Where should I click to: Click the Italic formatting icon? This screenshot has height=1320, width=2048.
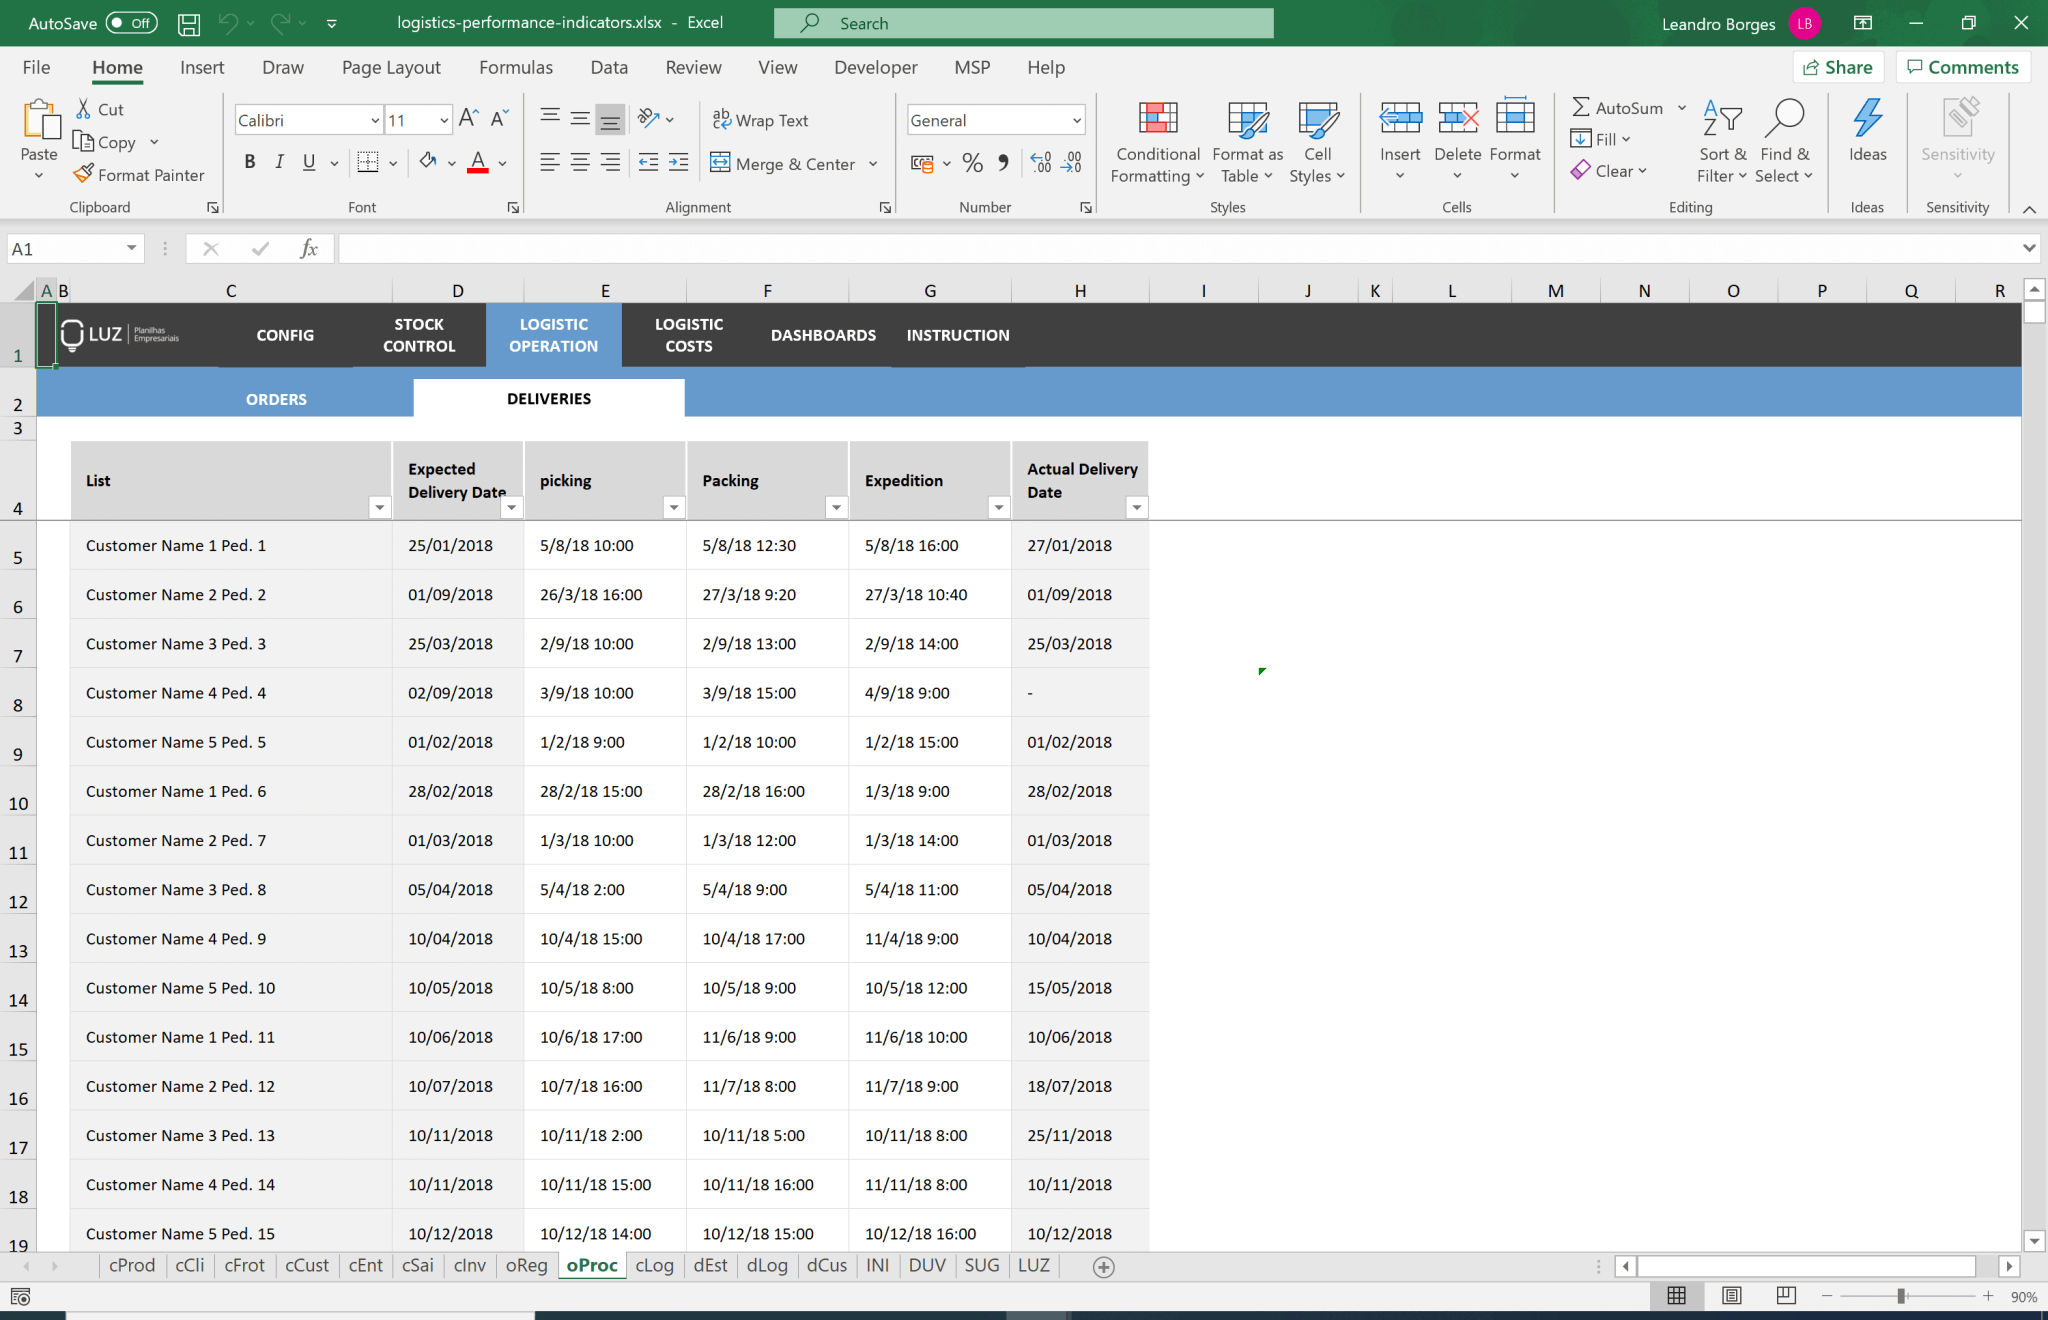point(280,161)
